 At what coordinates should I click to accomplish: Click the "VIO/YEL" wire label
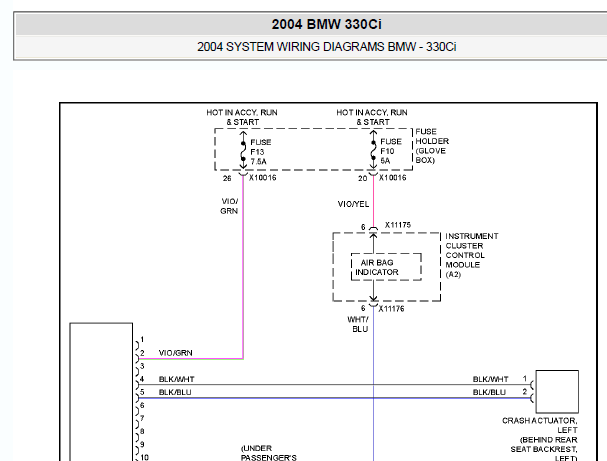point(353,204)
